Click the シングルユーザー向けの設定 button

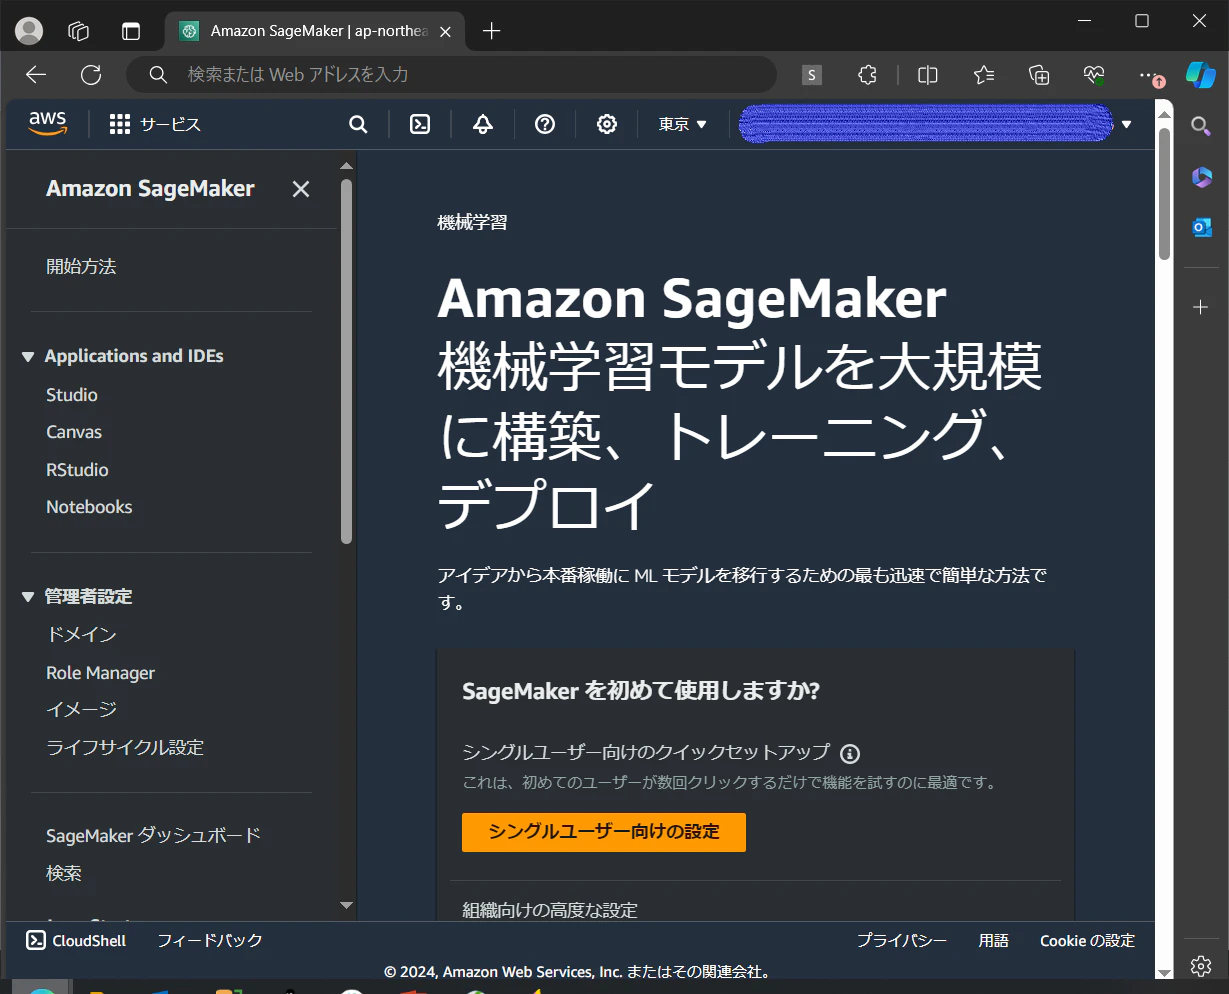(604, 832)
